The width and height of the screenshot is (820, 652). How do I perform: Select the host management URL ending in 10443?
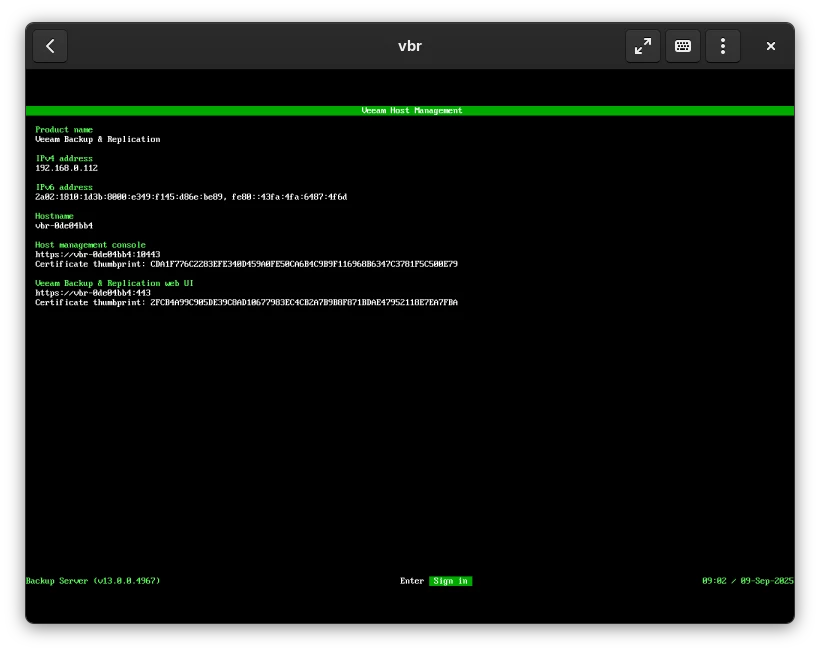[98, 255]
